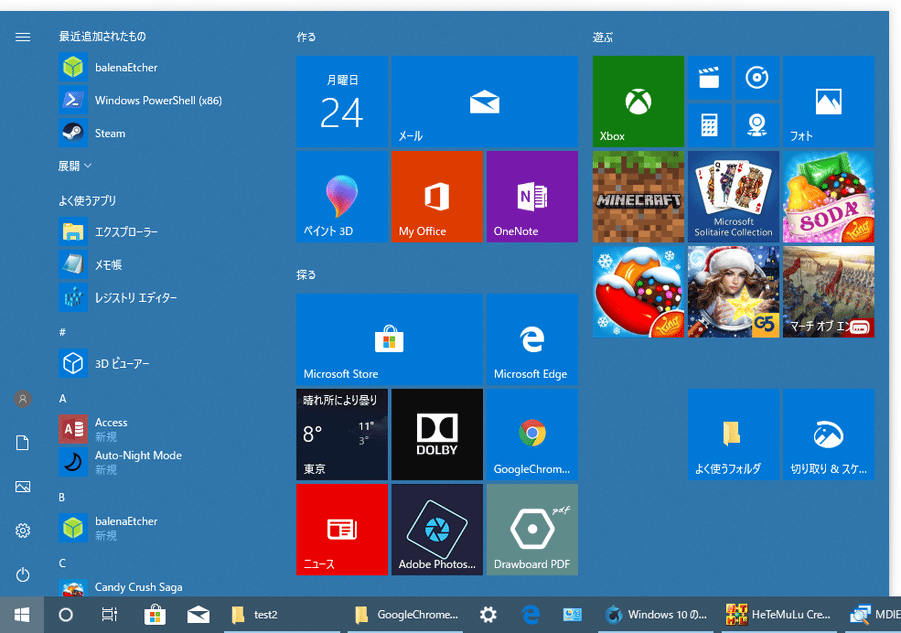The height and width of the screenshot is (633, 901).
Task: Open the フォト (Photos) tile
Action: (x=829, y=101)
